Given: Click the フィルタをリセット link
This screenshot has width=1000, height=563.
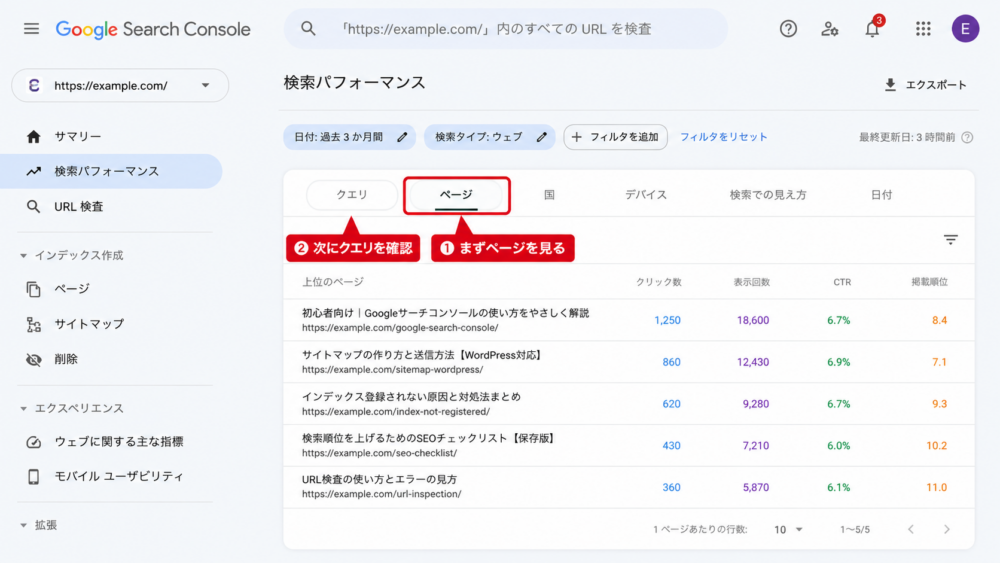Looking at the screenshot, I should click(723, 137).
